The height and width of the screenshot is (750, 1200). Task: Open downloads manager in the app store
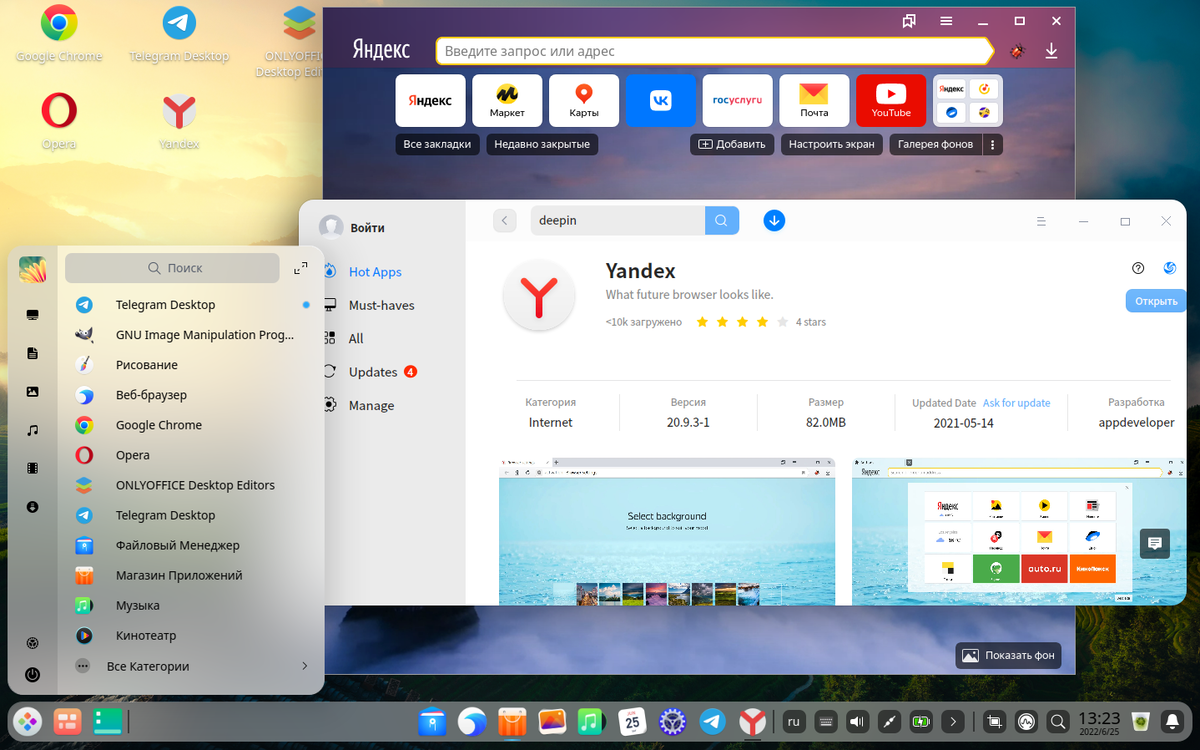click(x=774, y=221)
